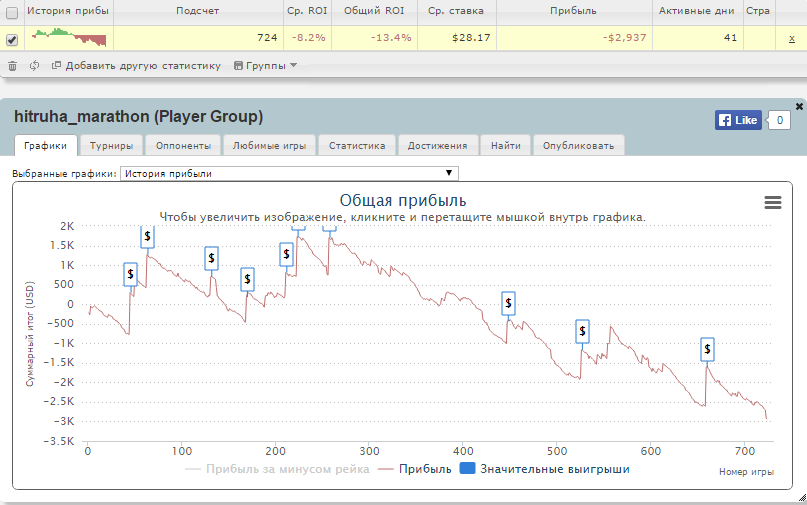Image resolution: width=807 pixels, height=505 pixels.
Task: Click the trash delete icon
Action: (x=12, y=66)
